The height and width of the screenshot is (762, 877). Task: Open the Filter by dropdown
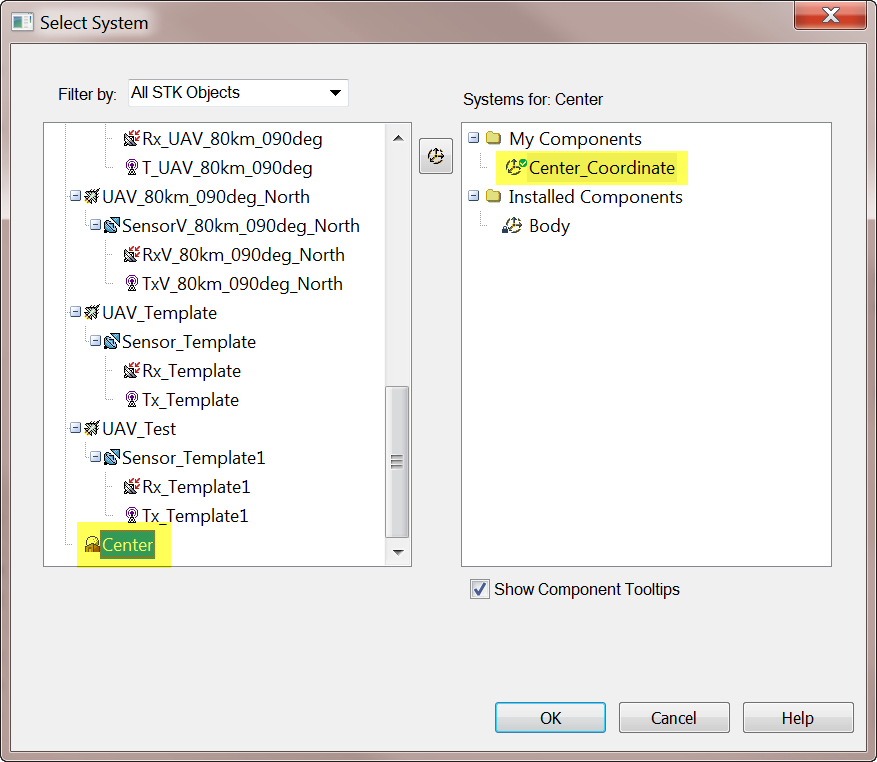point(335,93)
